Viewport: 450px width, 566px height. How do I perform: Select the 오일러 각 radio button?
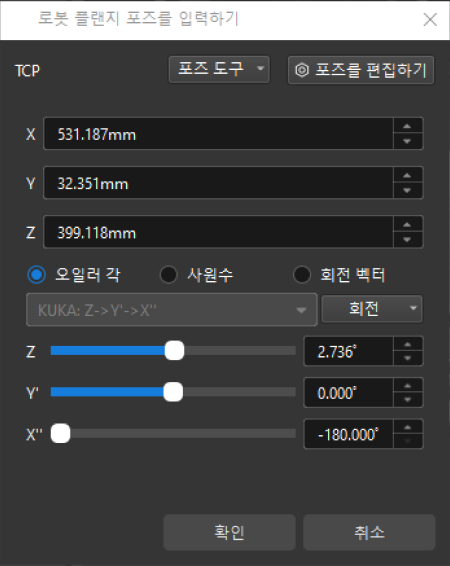tap(36, 275)
